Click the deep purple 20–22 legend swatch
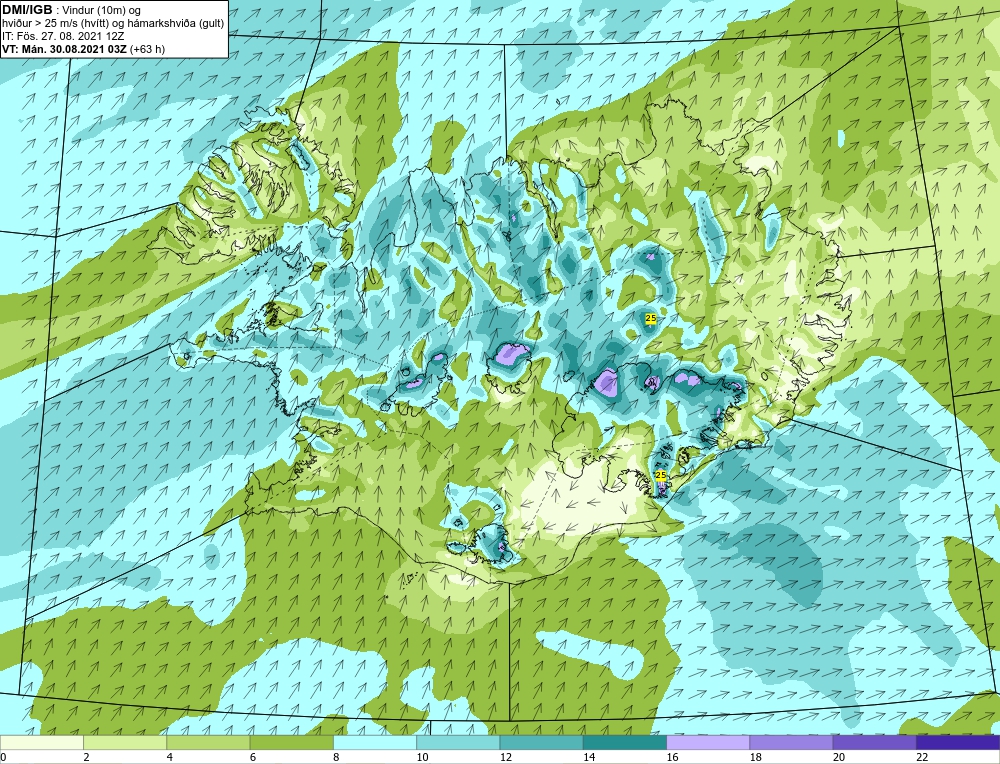This screenshot has width=1000, height=764. tap(874, 742)
